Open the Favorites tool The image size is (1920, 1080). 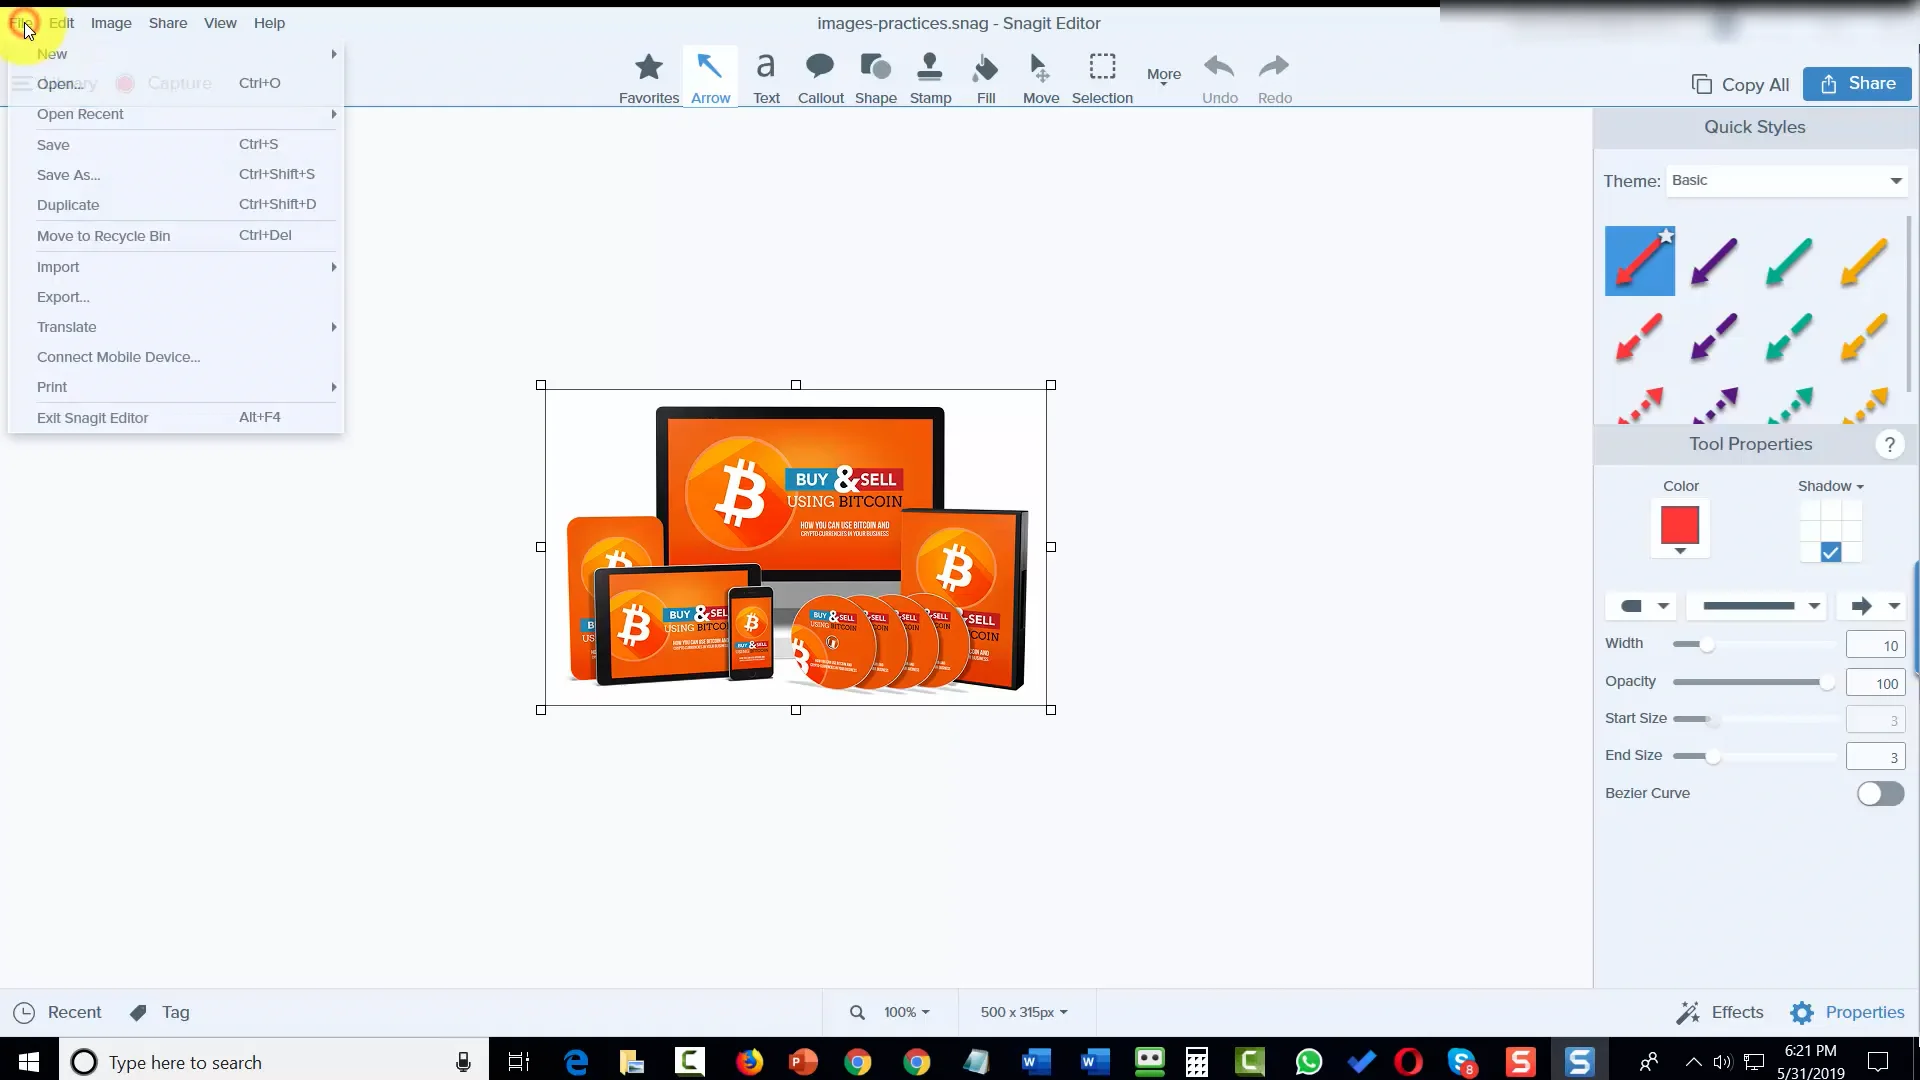click(648, 78)
